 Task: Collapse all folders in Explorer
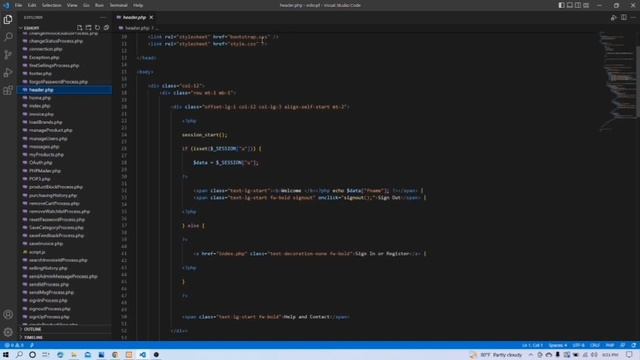click(x=107, y=28)
